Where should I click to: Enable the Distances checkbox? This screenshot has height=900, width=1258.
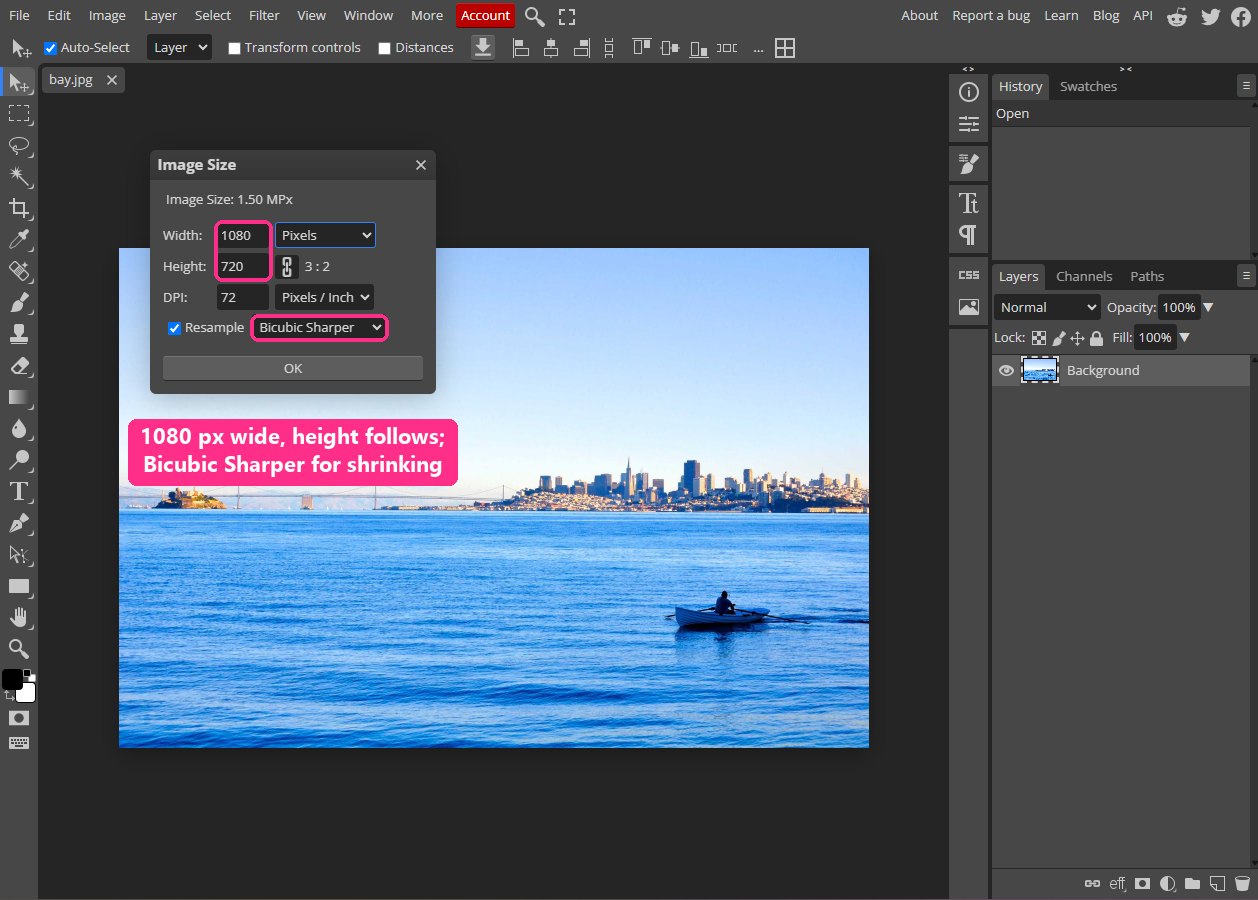click(x=384, y=48)
